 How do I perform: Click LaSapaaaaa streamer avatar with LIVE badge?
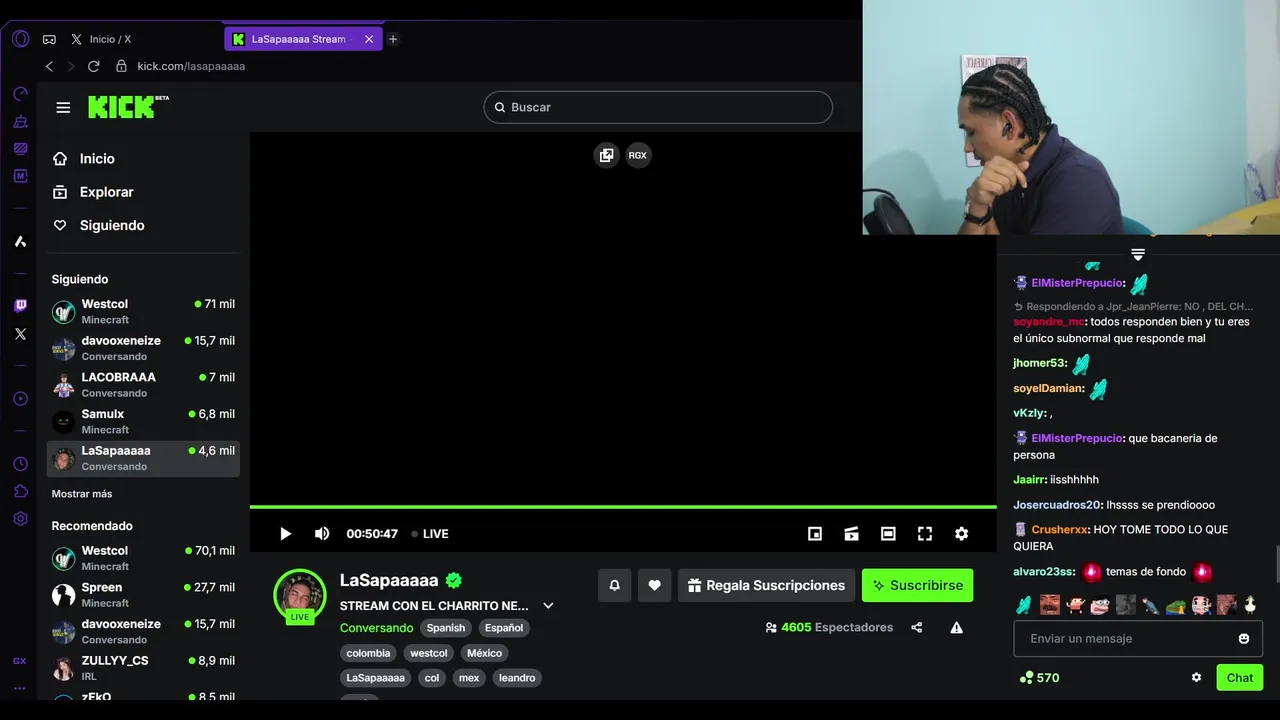pos(300,596)
